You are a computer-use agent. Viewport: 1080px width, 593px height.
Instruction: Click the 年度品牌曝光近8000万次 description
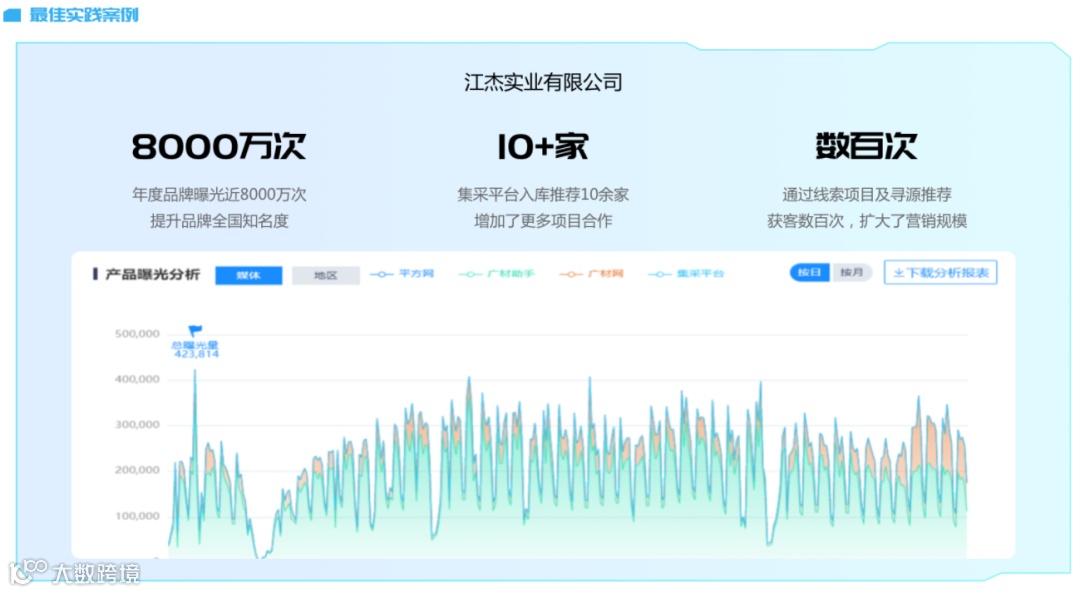[219, 195]
